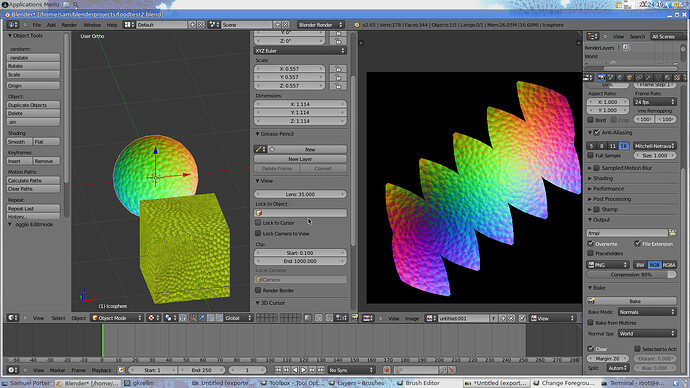Click the image pin icon in image editor header
690x388 pixels.
[x=522, y=318]
